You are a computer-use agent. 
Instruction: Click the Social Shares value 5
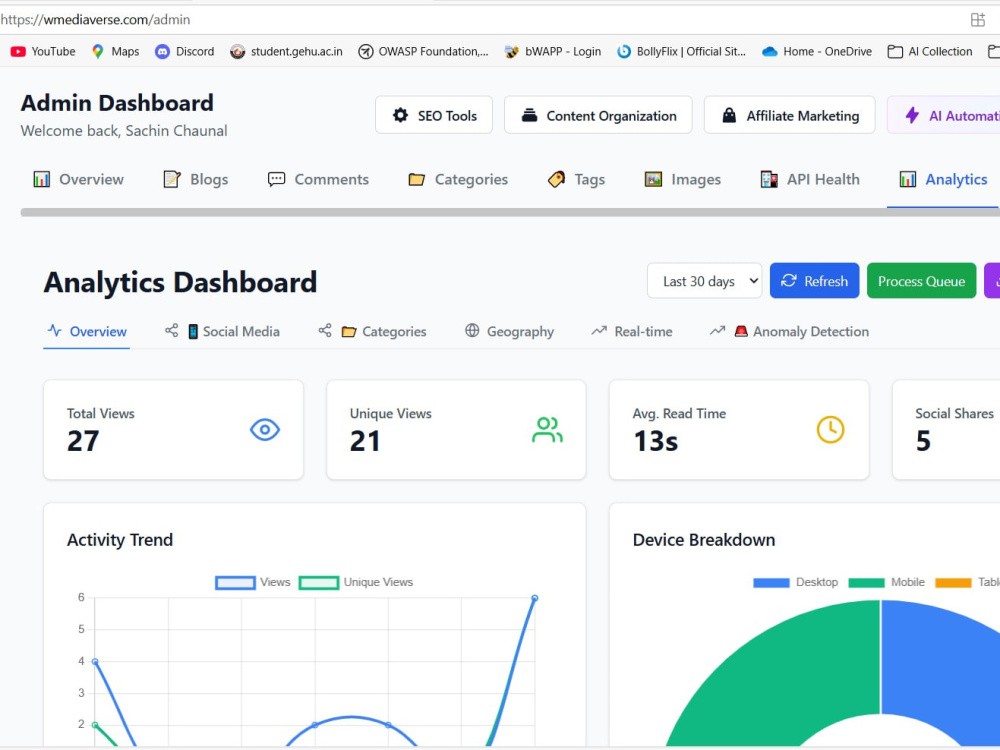click(923, 441)
